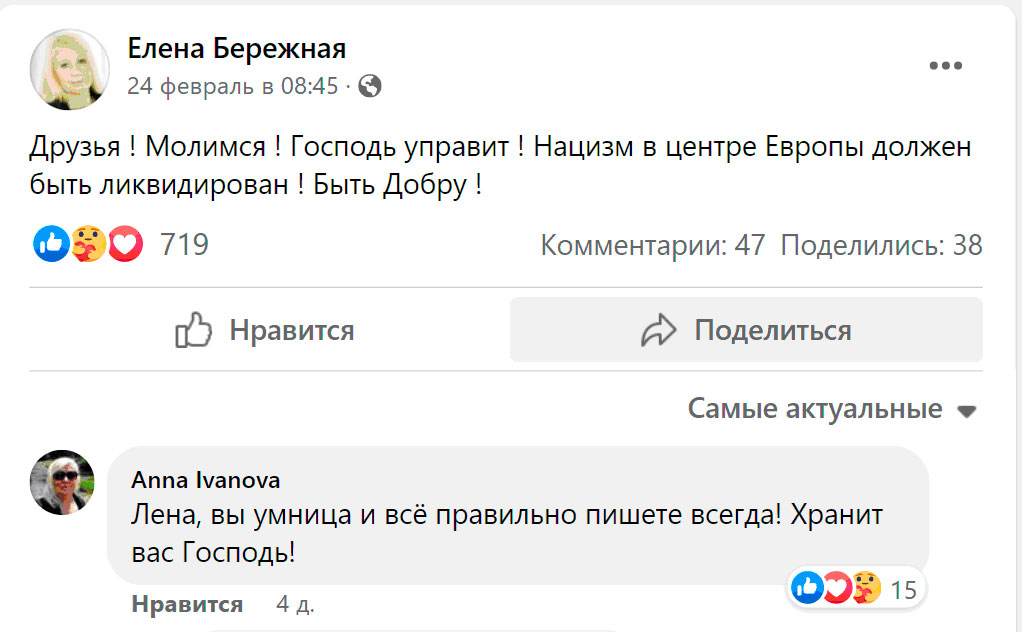The height and width of the screenshot is (632, 1022).
Task: Click Нравится link under Anna's comment
Action: (187, 604)
